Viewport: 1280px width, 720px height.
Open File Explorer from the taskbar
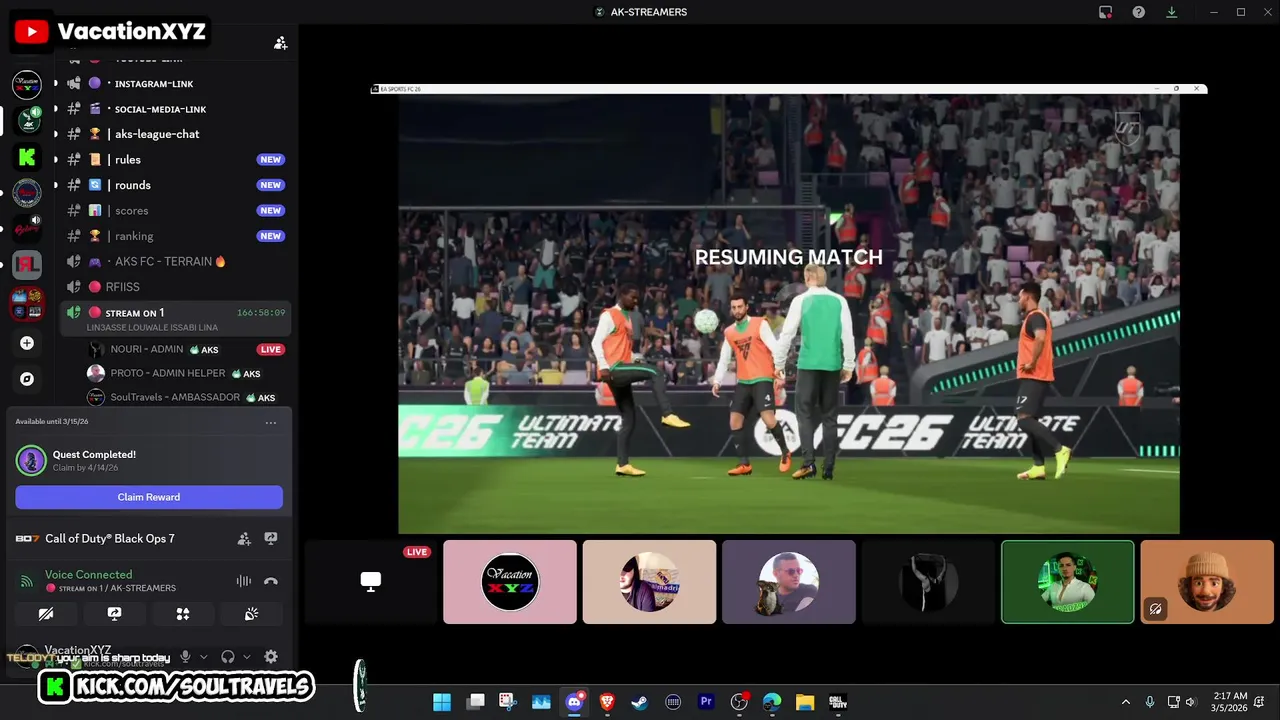tap(805, 702)
